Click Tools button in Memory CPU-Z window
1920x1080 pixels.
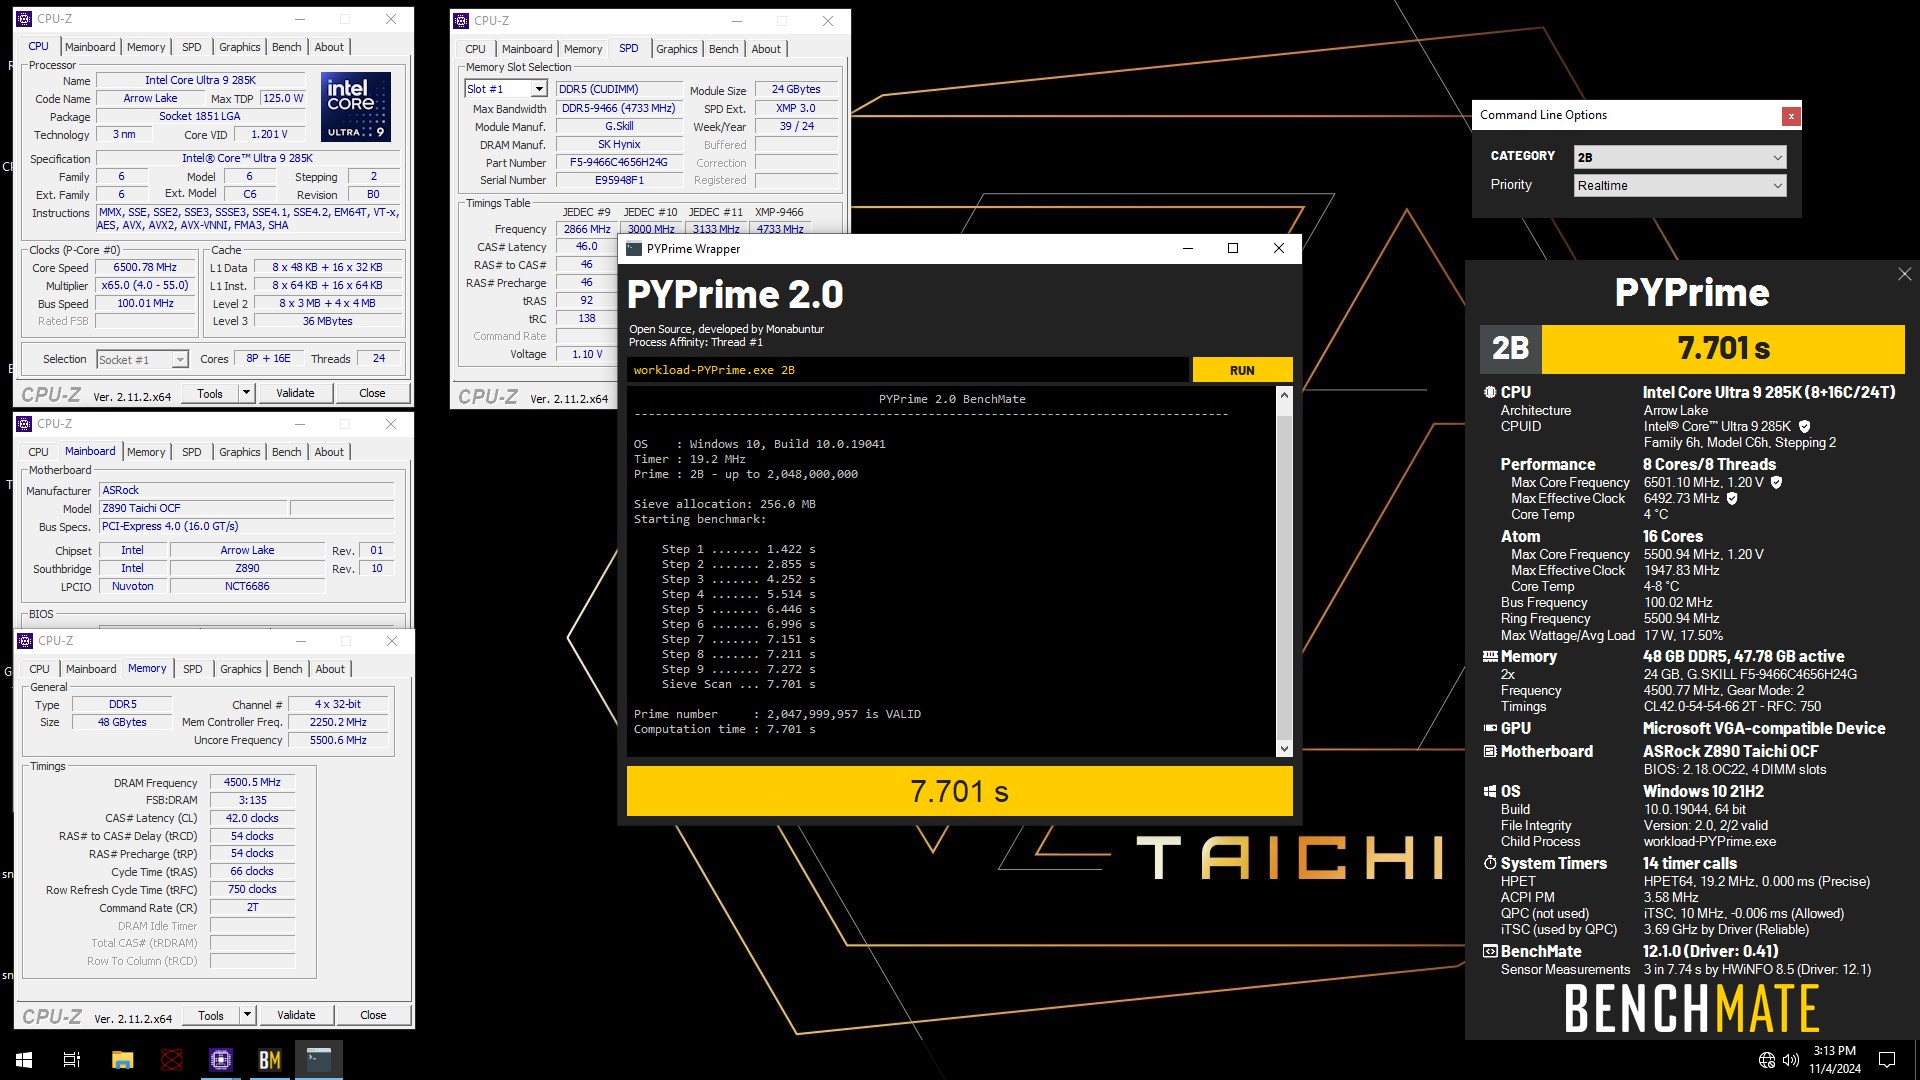(211, 1015)
